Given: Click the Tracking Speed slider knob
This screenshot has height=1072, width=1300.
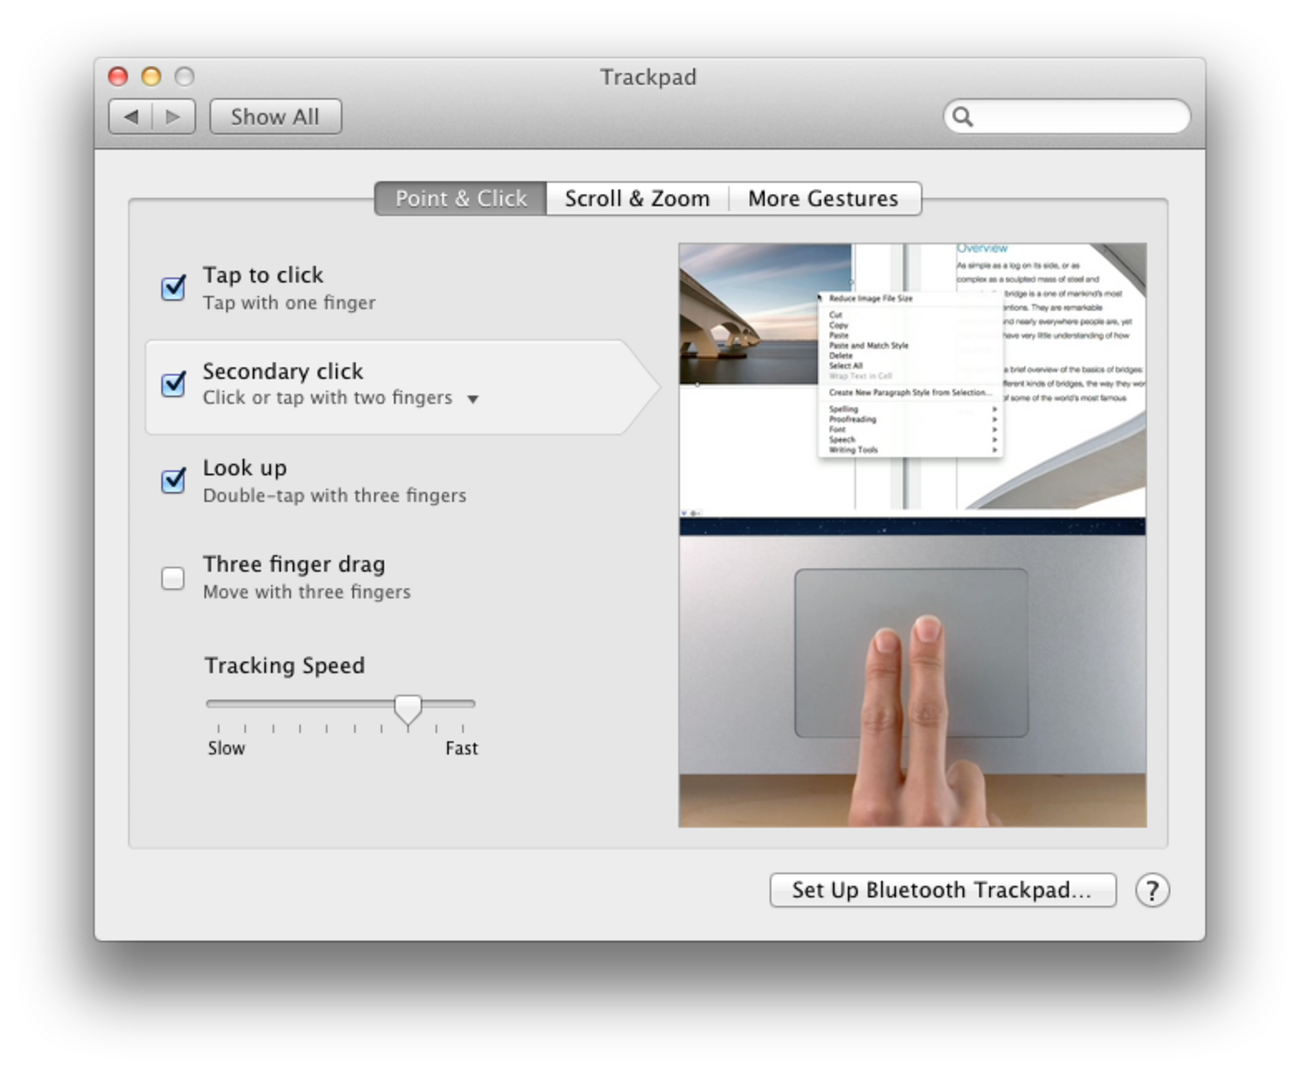Looking at the screenshot, I should click(407, 709).
